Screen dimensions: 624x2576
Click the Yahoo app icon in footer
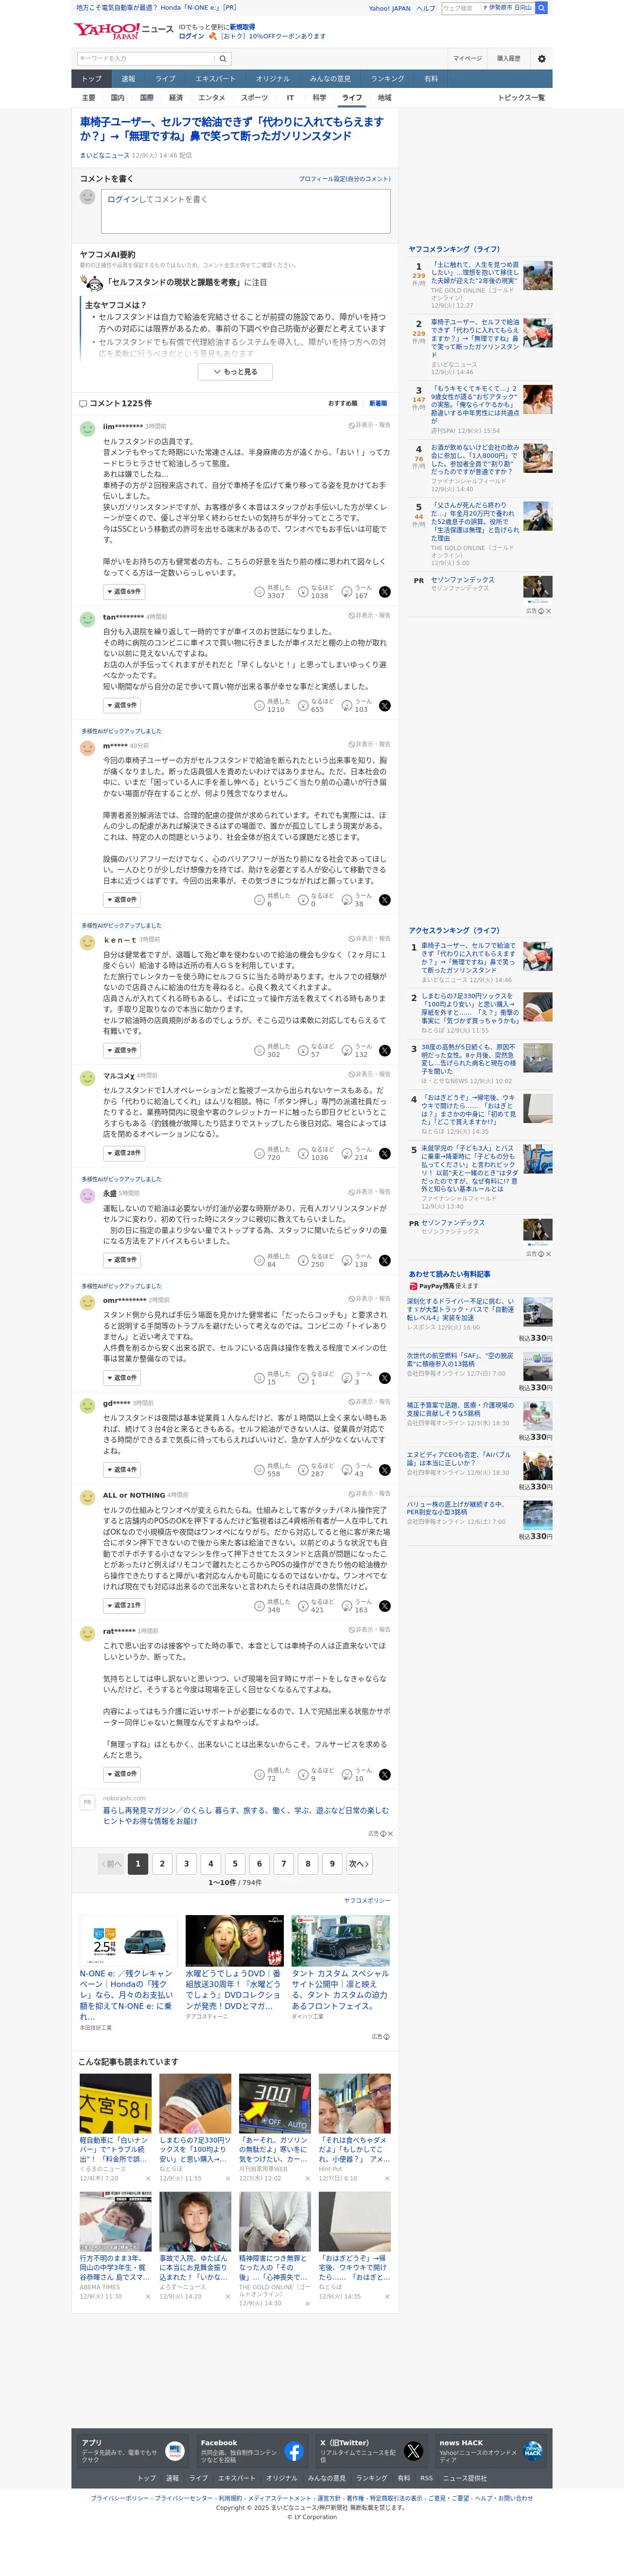174,2451
